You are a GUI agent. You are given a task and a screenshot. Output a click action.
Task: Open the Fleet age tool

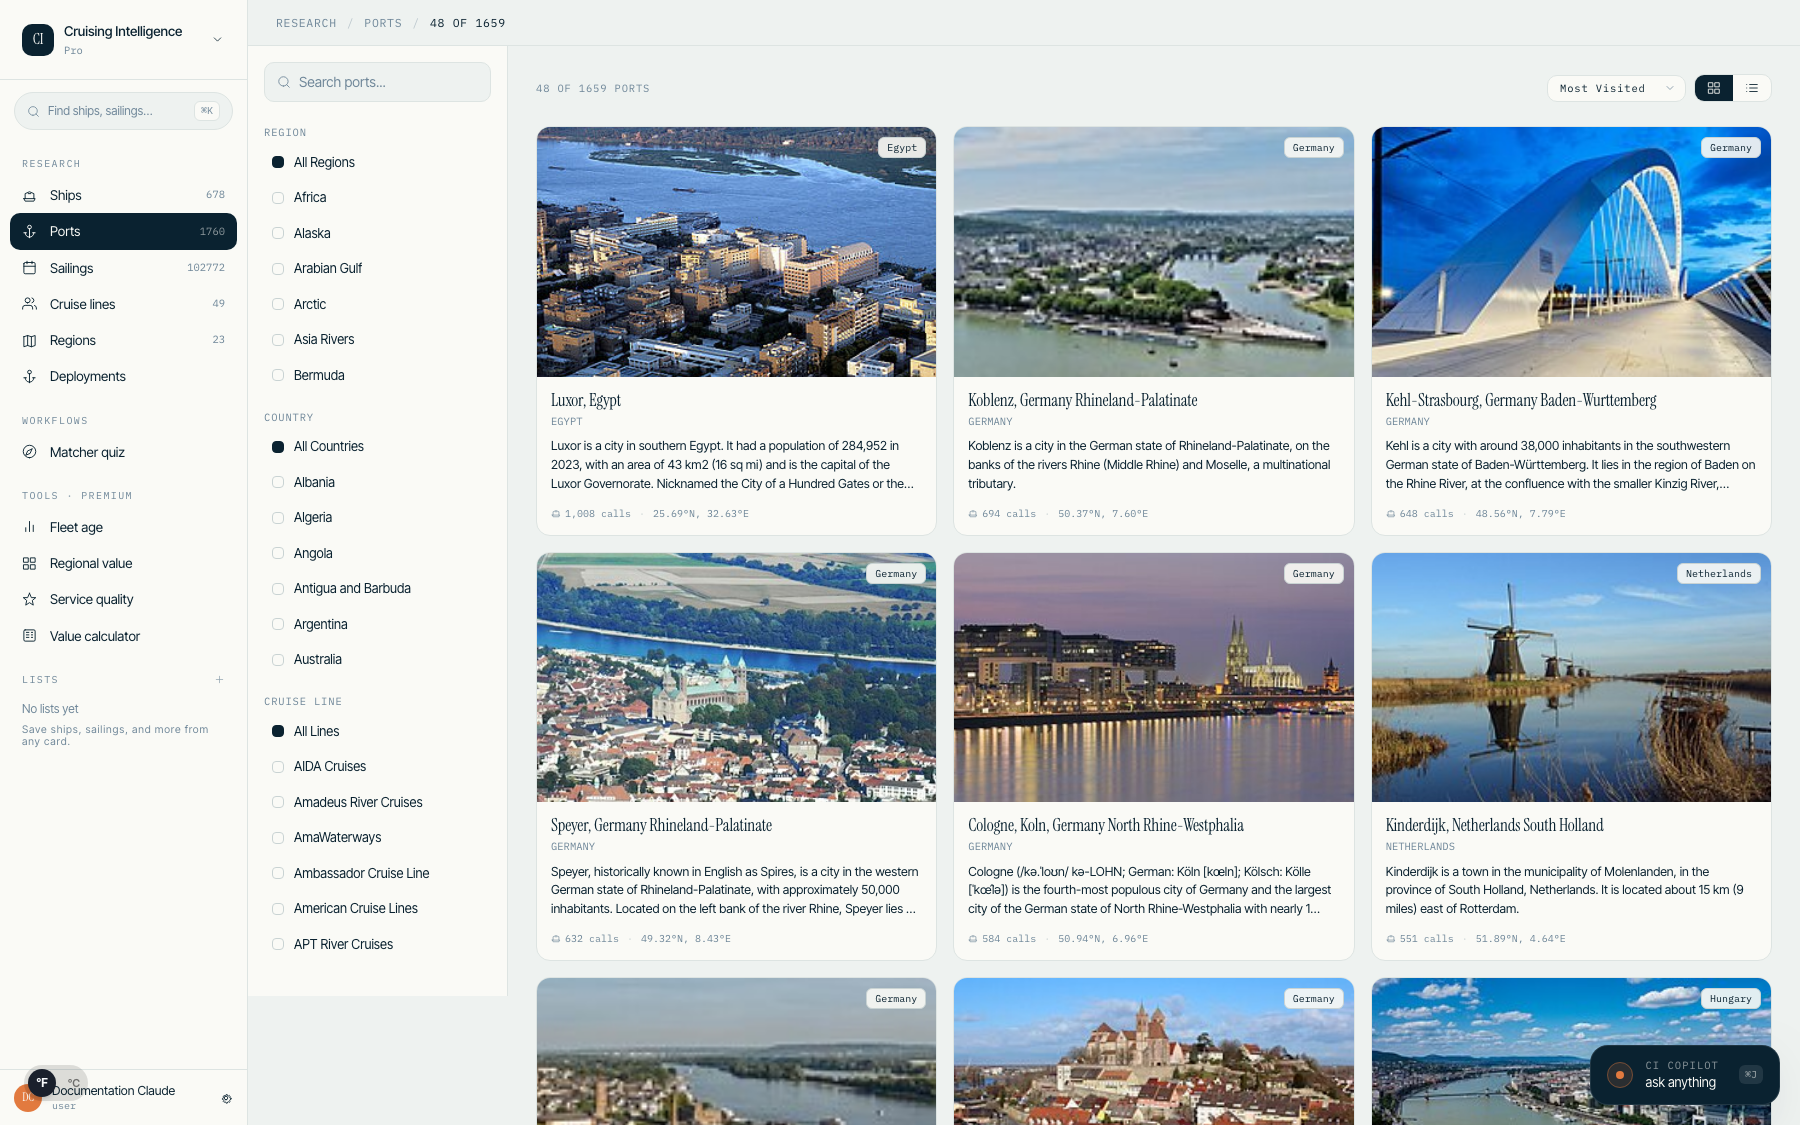coord(123,527)
